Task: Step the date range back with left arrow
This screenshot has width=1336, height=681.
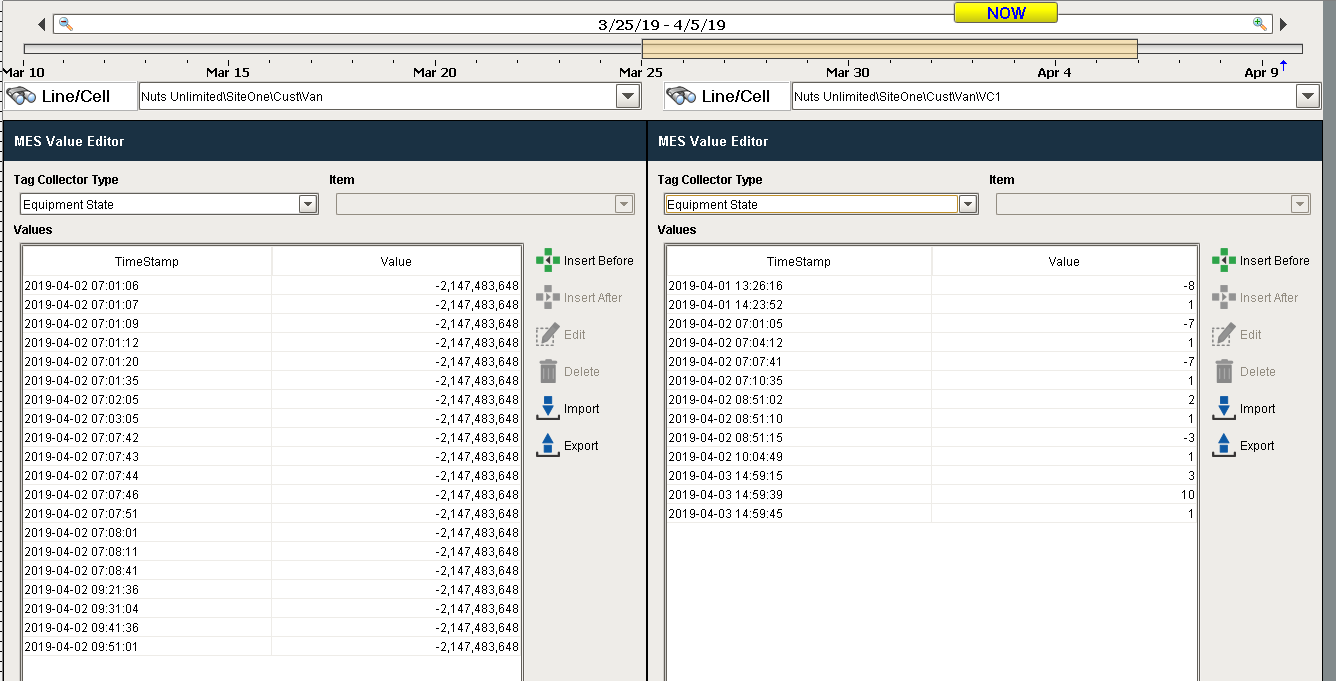Action: point(41,24)
